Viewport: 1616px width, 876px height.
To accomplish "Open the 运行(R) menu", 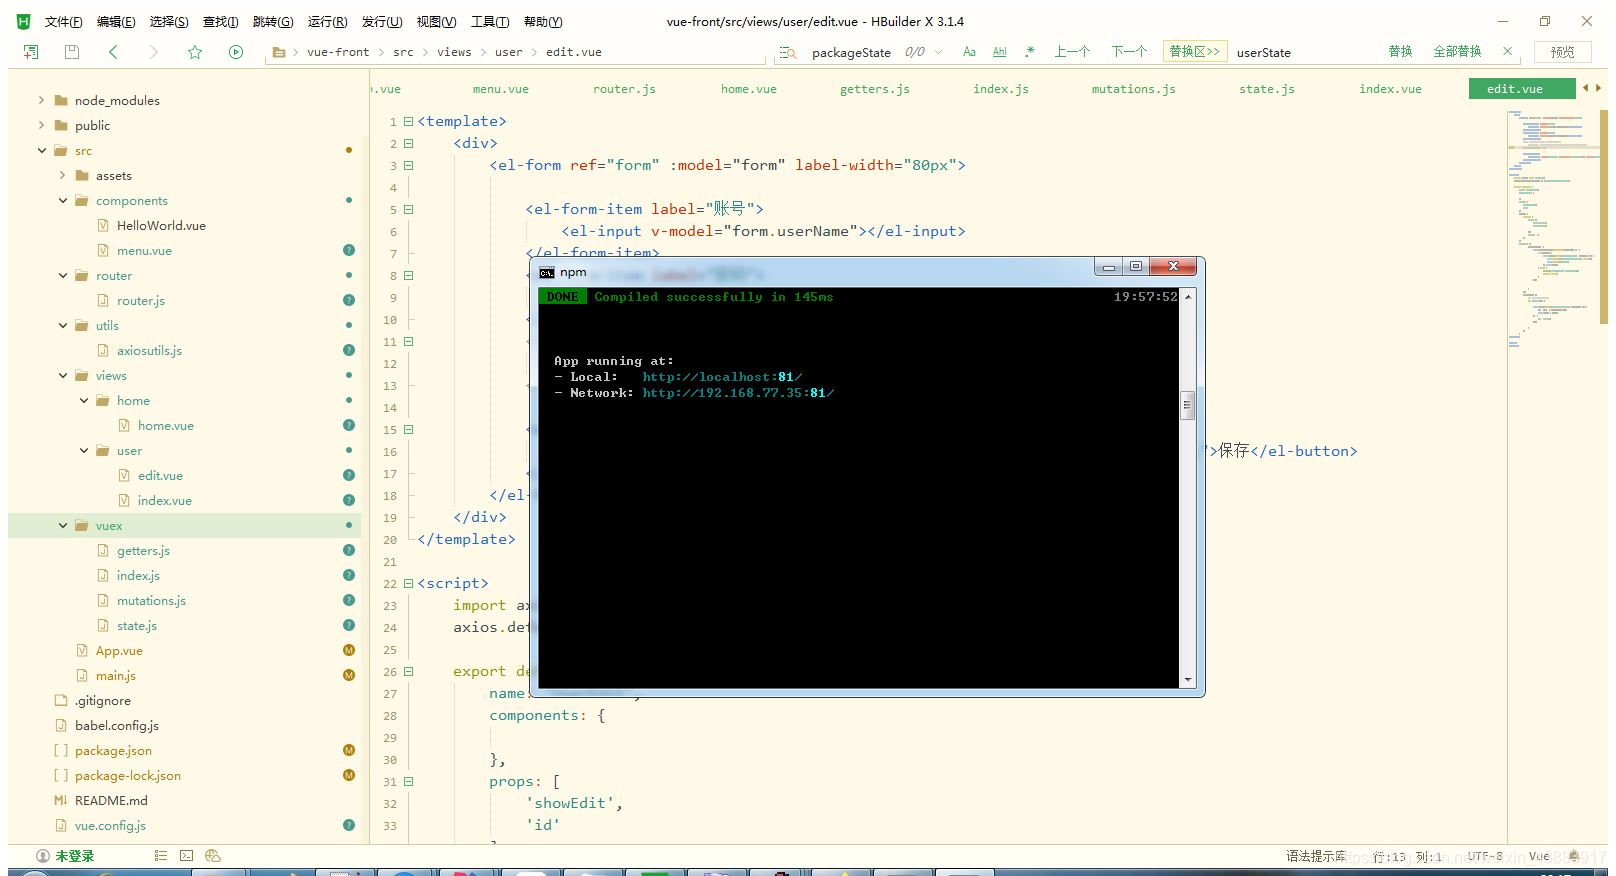I will click(327, 22).
